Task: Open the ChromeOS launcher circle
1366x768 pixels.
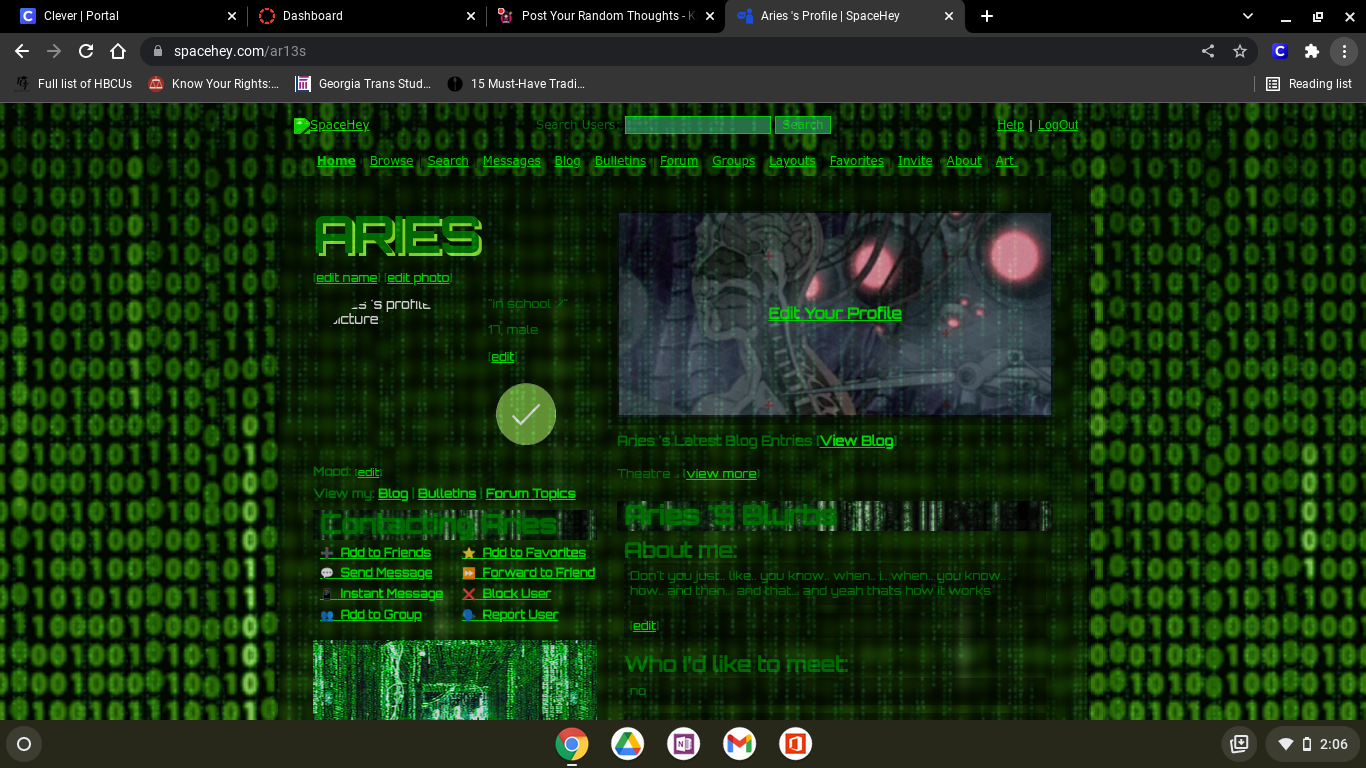Action: [24, 744]
